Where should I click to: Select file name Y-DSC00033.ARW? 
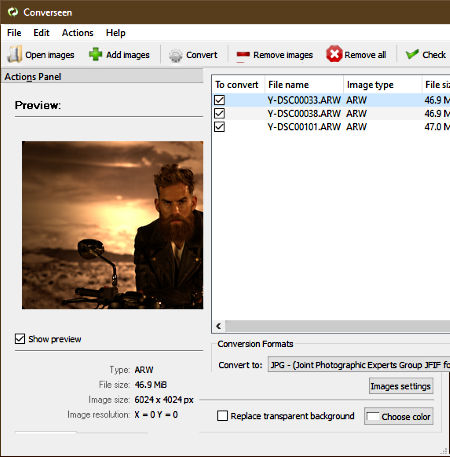pos(304,100)
